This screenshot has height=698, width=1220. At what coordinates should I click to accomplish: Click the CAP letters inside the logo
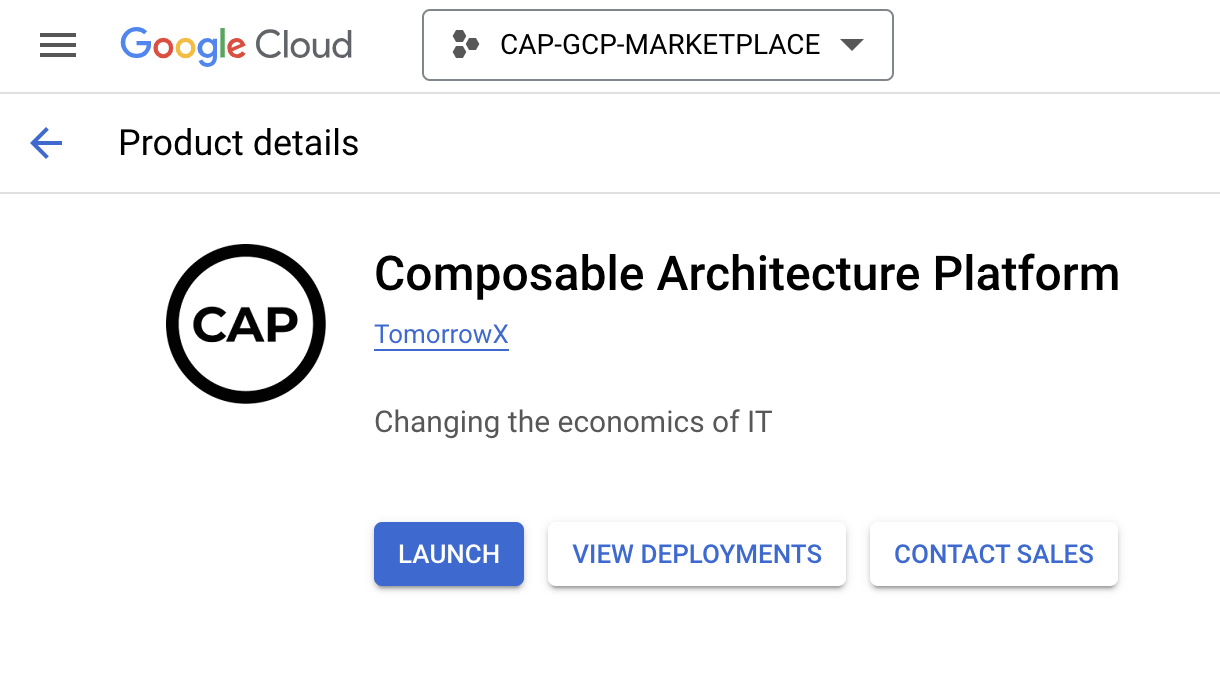point(246,325)
